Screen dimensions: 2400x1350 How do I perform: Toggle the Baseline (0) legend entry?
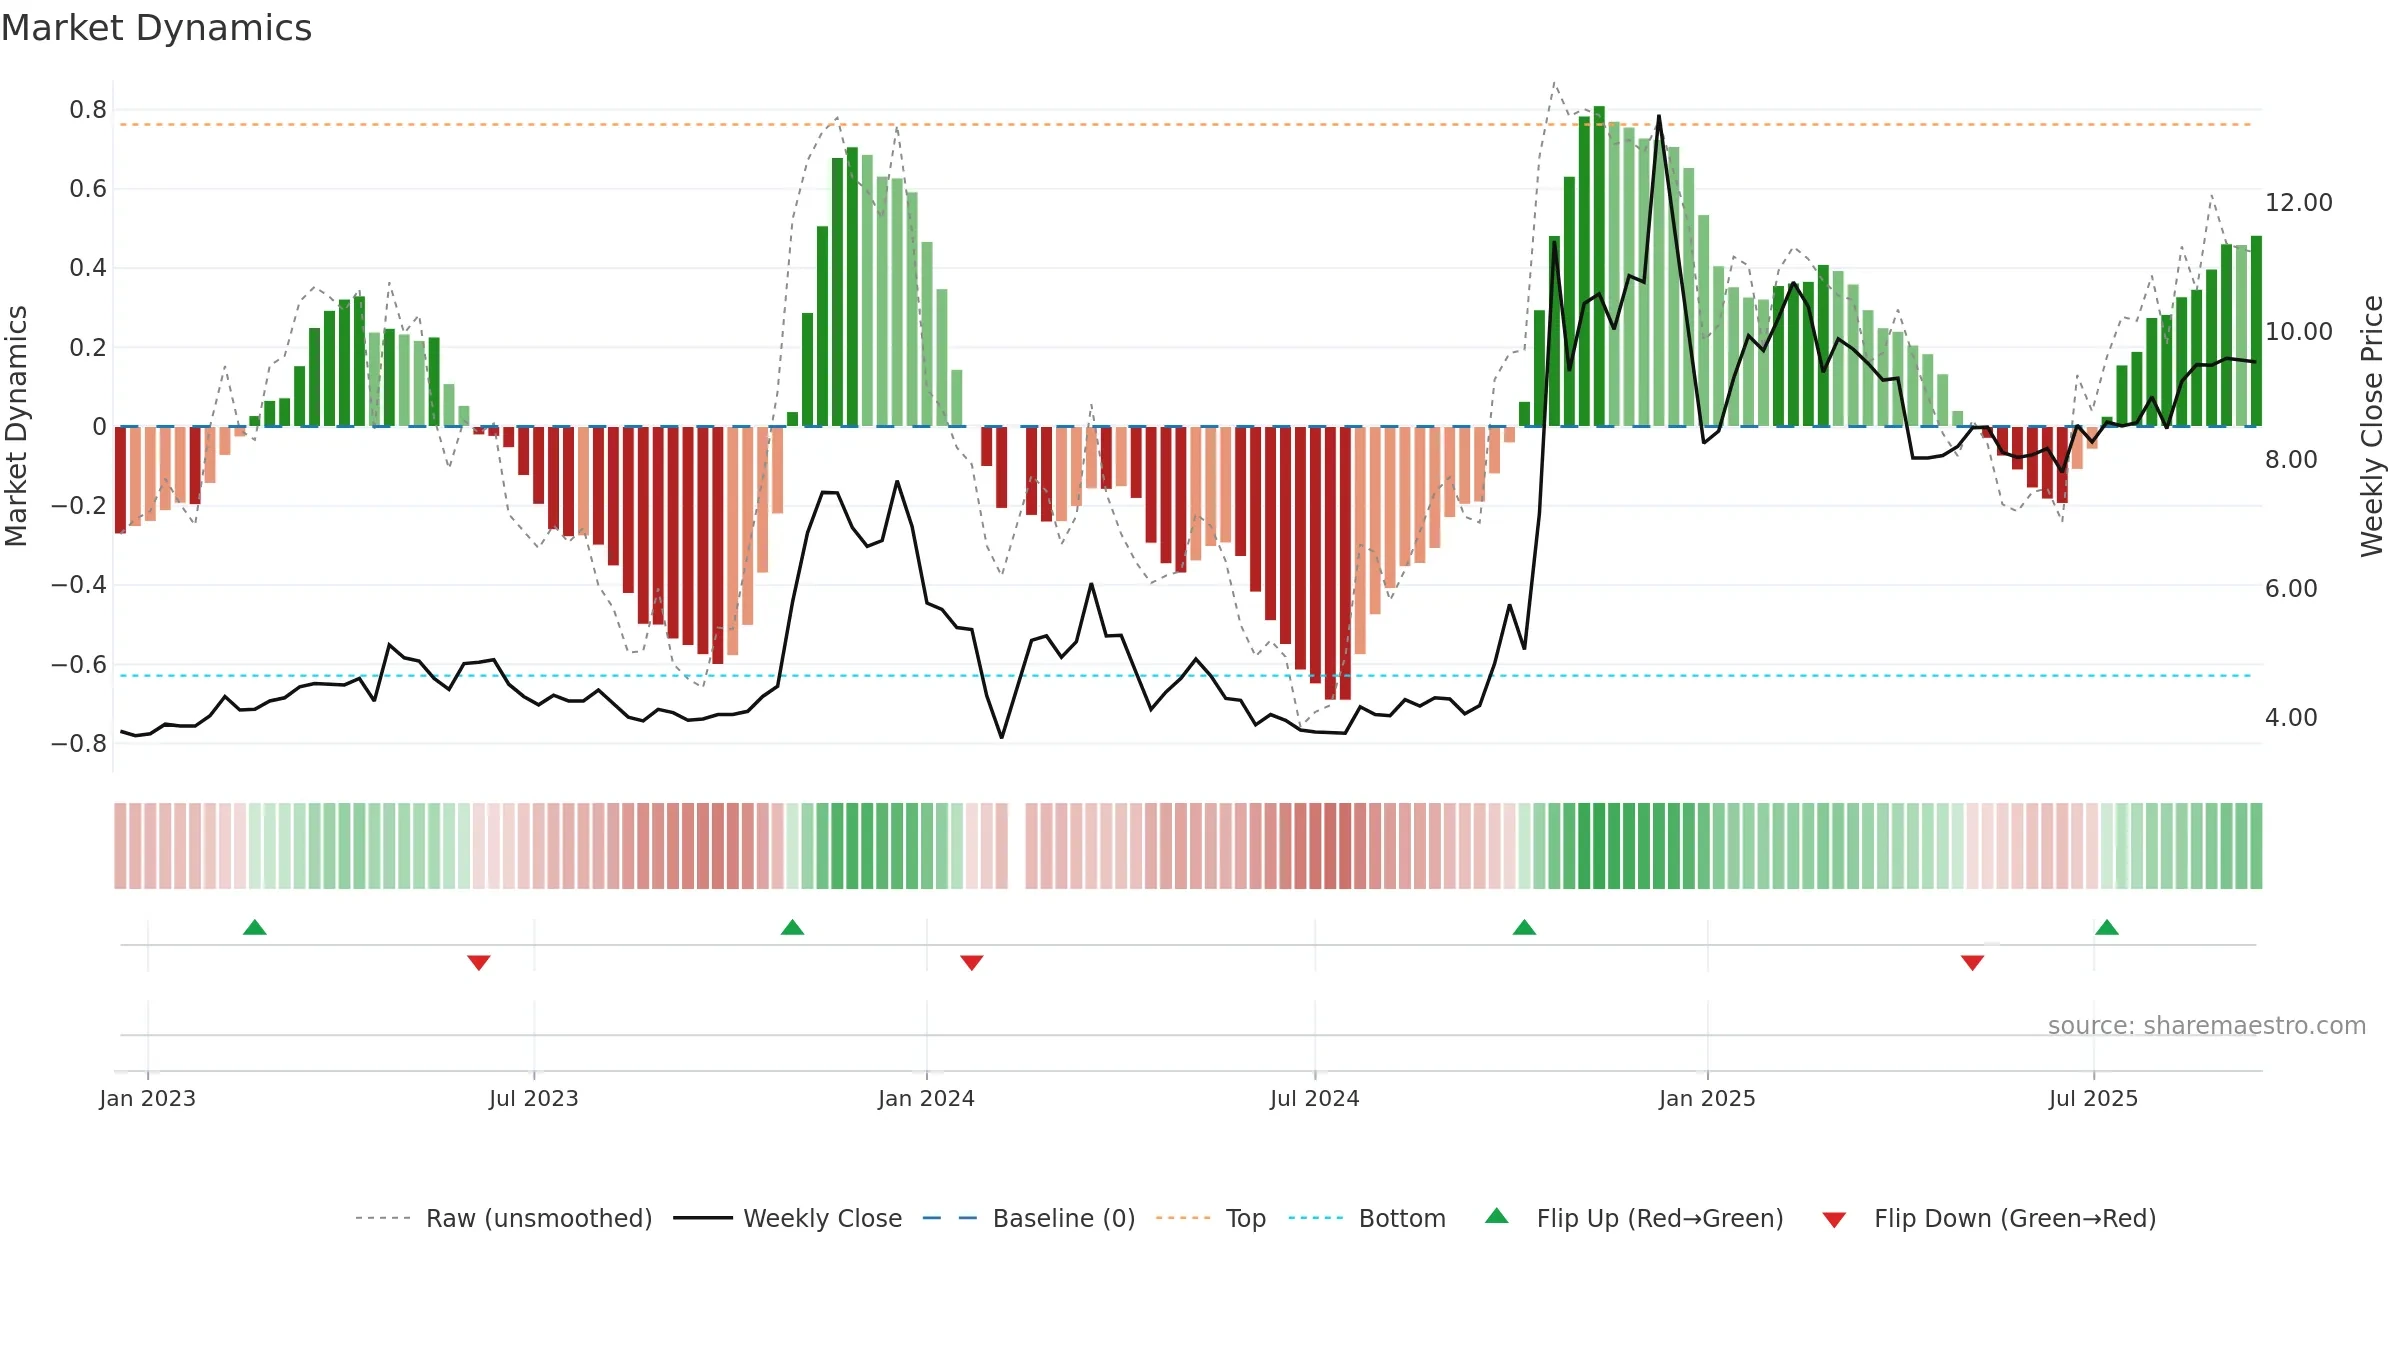point(1029,1218)
